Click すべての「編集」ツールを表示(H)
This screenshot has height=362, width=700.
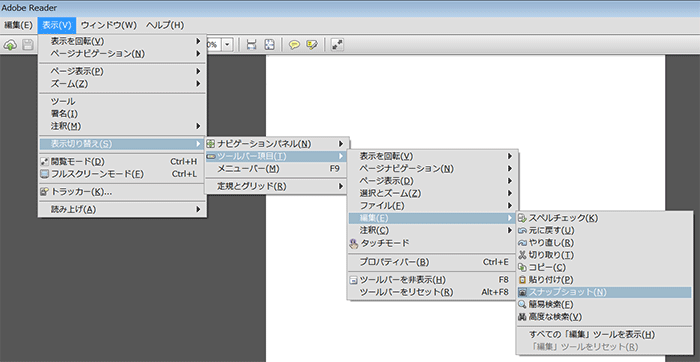pyautogui.click(x=604, y=335)
